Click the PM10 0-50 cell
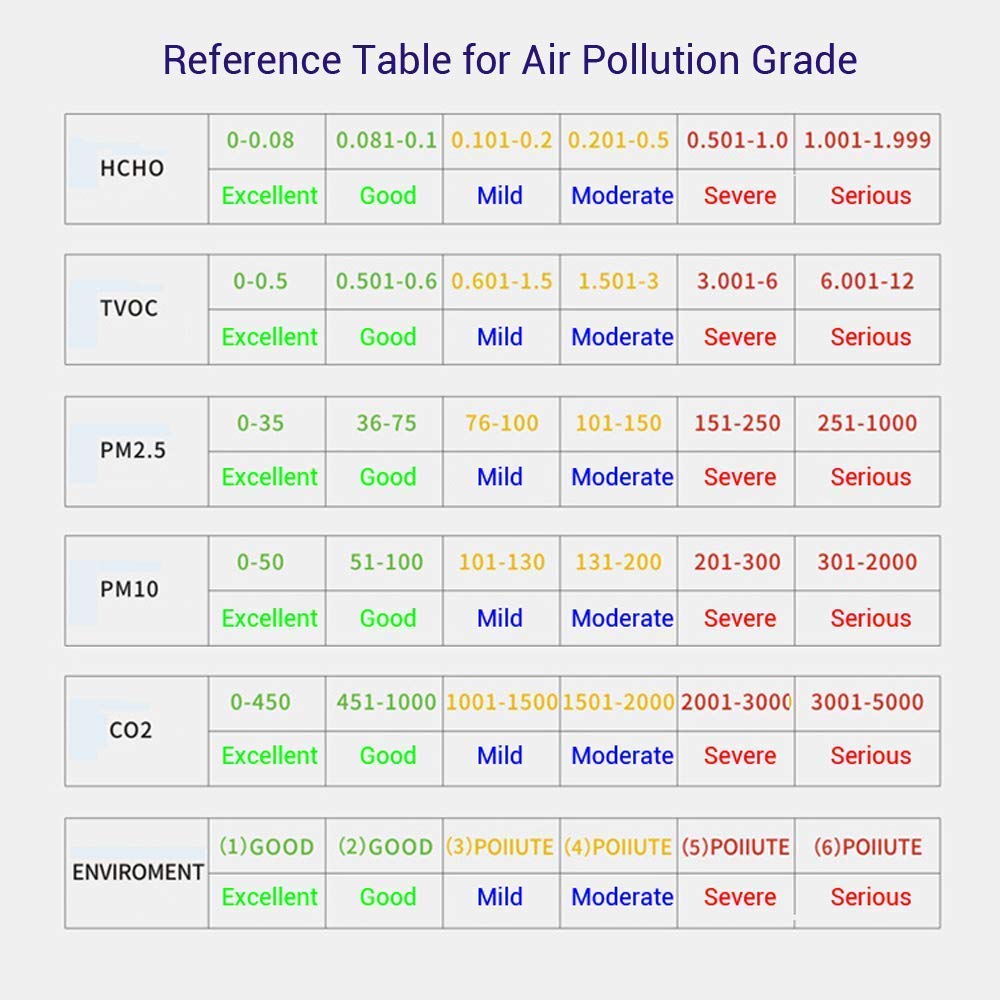The height and width of the screenshot is (1000, 1000). 261,562
